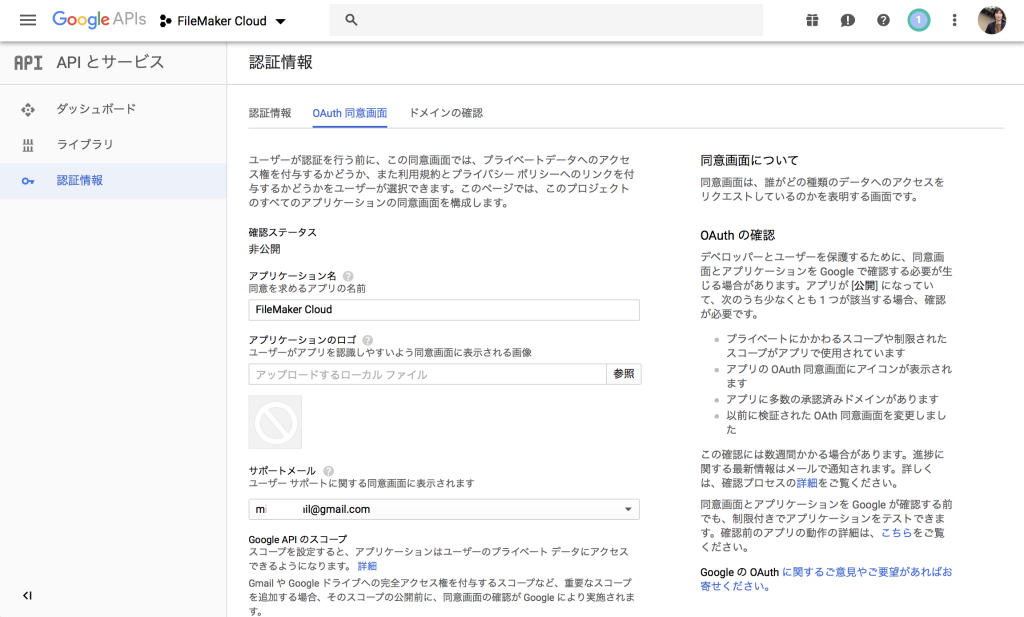
Task: Click the Google API のスコープ label
Action: point(298,539)
